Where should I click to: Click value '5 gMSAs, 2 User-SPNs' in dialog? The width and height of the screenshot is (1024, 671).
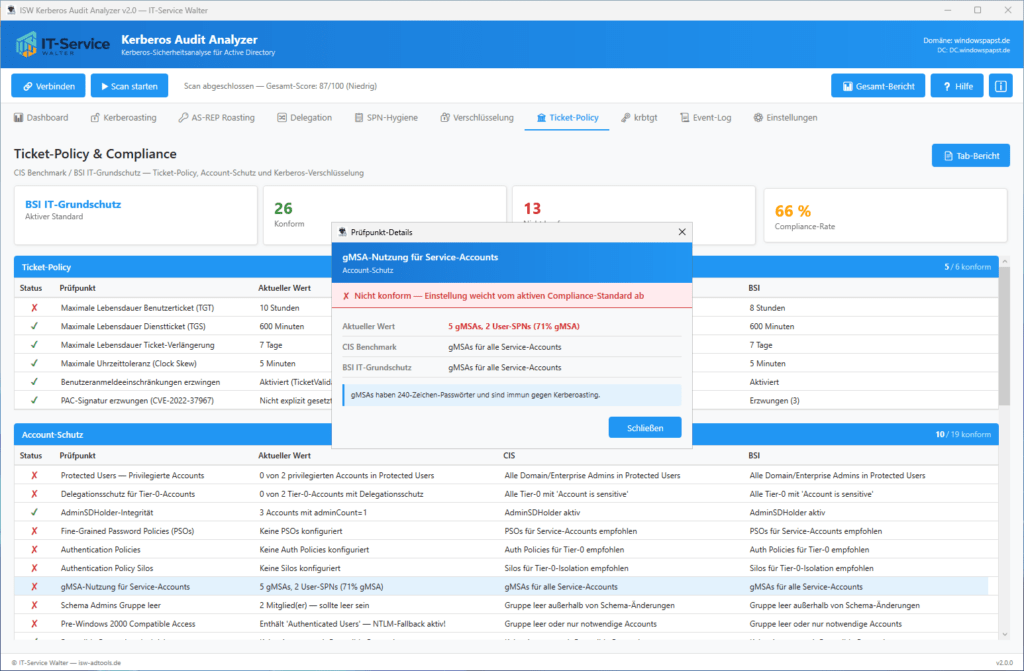point(513,326)
